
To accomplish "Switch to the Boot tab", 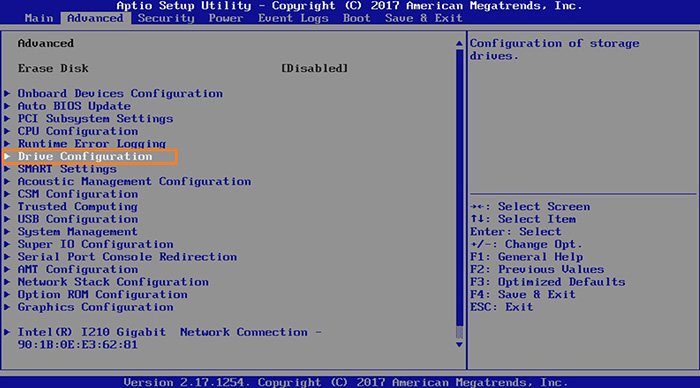I will click(x=357, y=18).
